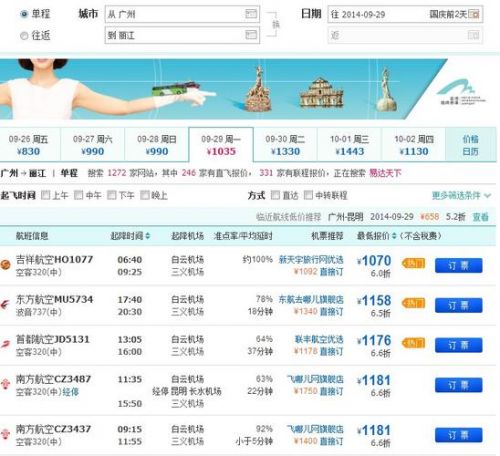Viewport: 500px width, 456px height.
Task: Click the return date field 返
Action: tap(405, 35)
